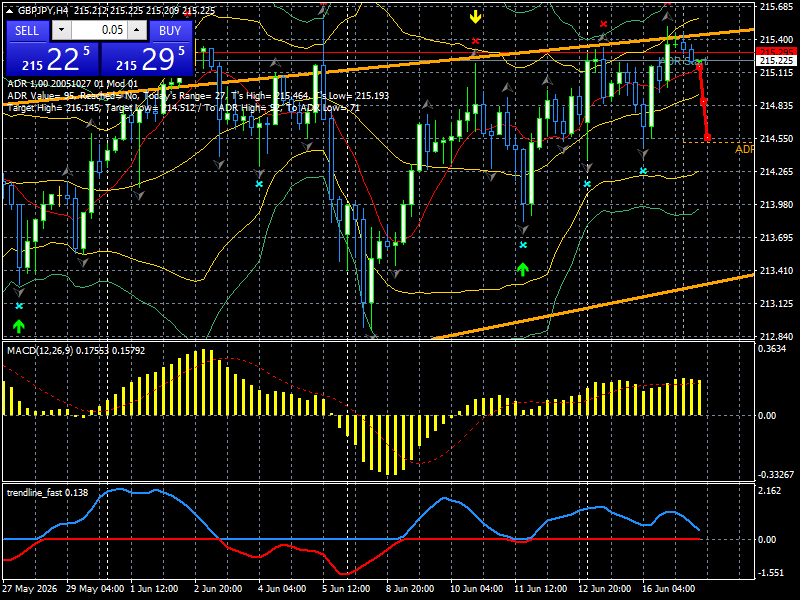Click the 215.685 price scale label
This screenshot has height=600, width=800.
777,7
